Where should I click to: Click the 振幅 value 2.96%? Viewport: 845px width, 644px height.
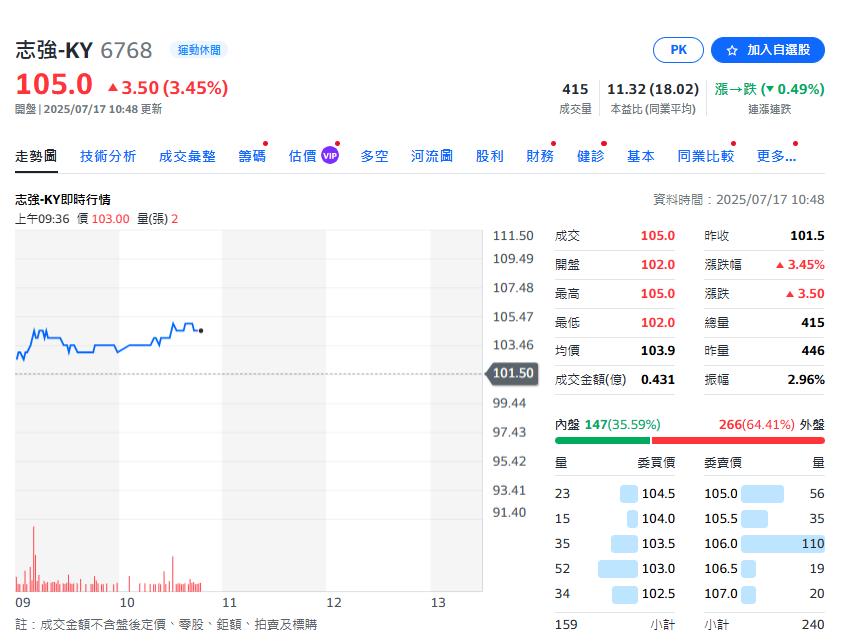[x=806, y=380]
